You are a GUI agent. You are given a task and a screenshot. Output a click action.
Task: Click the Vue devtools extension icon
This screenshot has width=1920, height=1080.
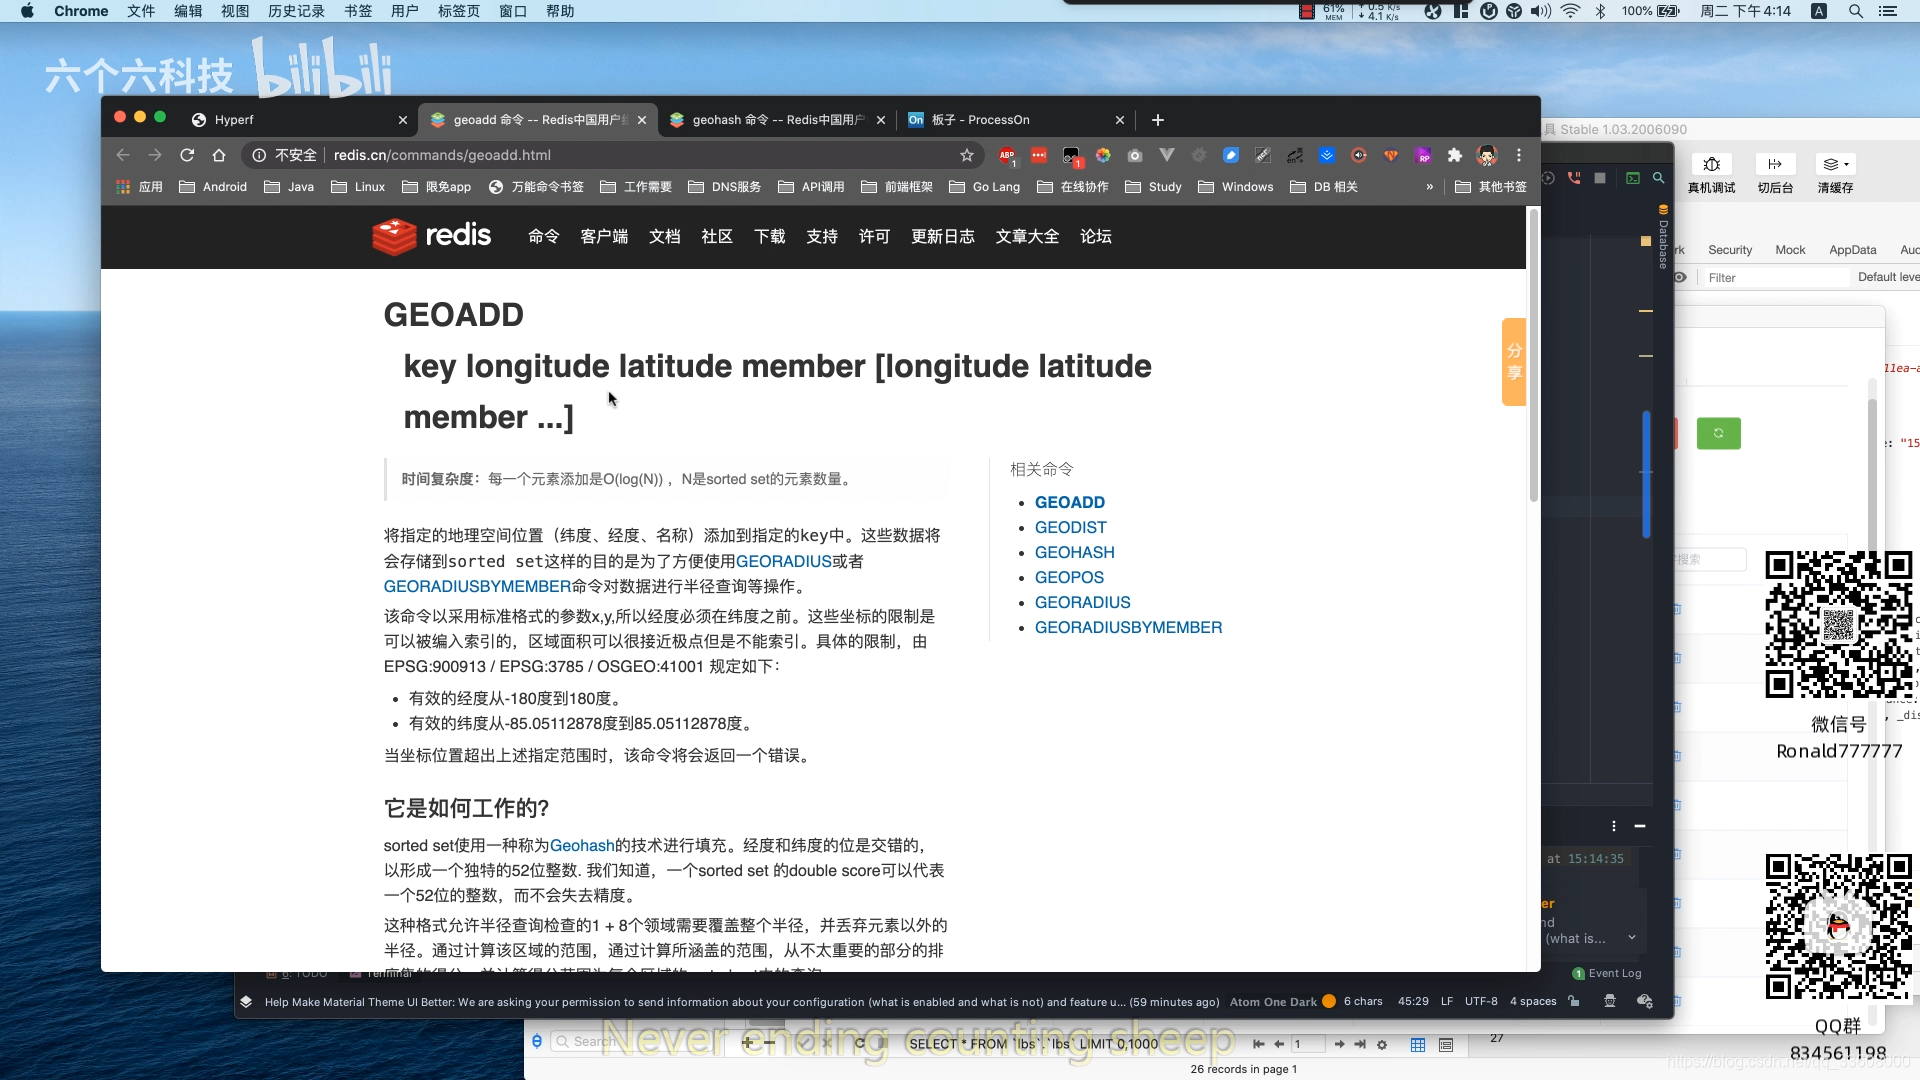coord(1167,156)
